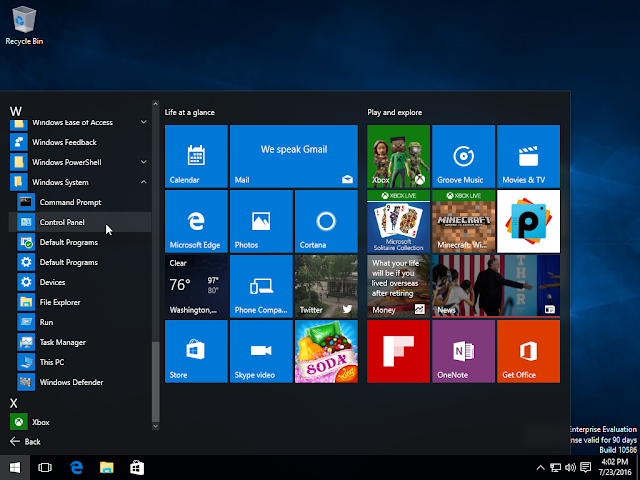Expand the Windows Ease of Access folder
640x480 pixels.
pyautogui.click(x=80, y=122)
